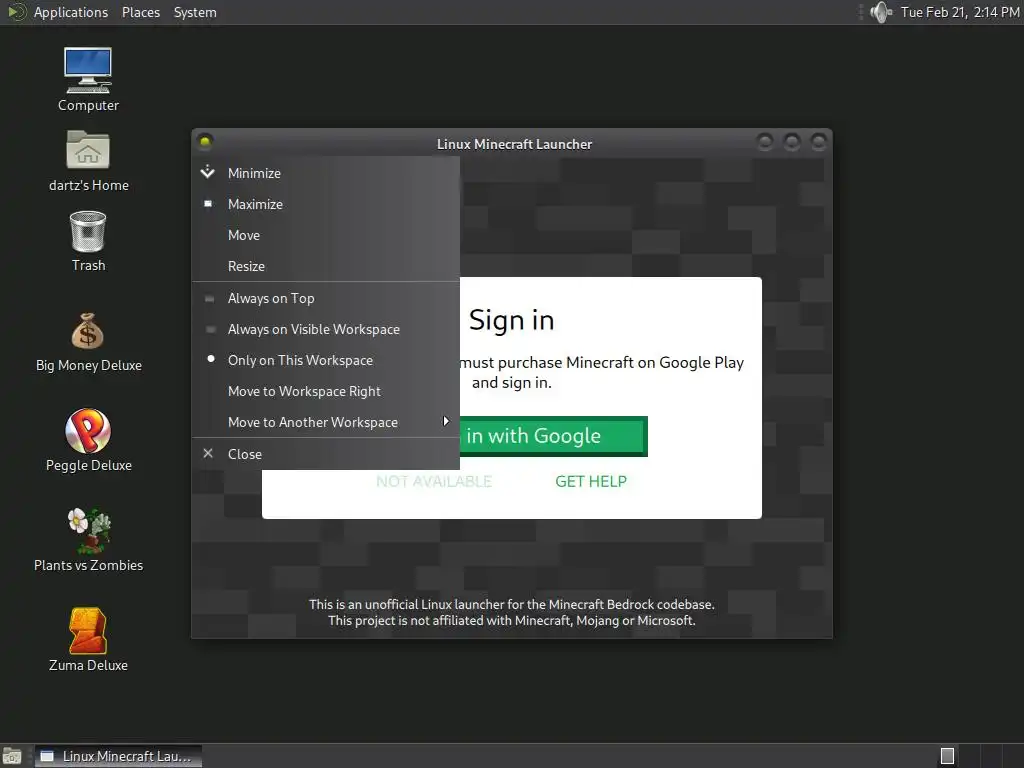Click the Sign in heading

[x=511, y=320]
